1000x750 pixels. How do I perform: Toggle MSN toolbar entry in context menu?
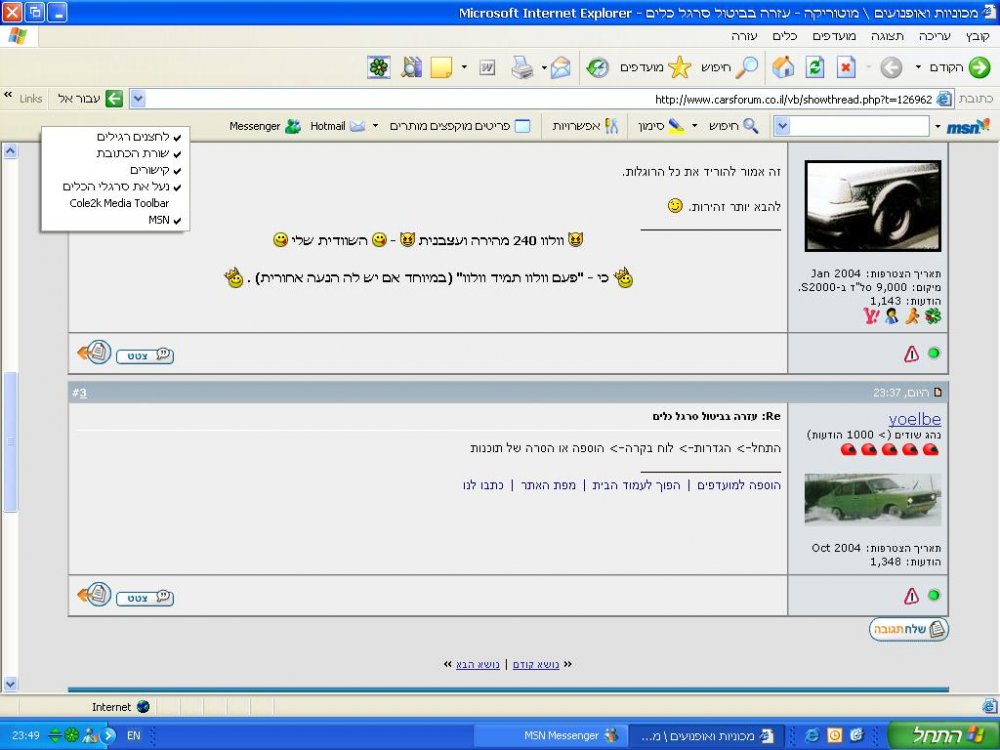click(115, 220)
